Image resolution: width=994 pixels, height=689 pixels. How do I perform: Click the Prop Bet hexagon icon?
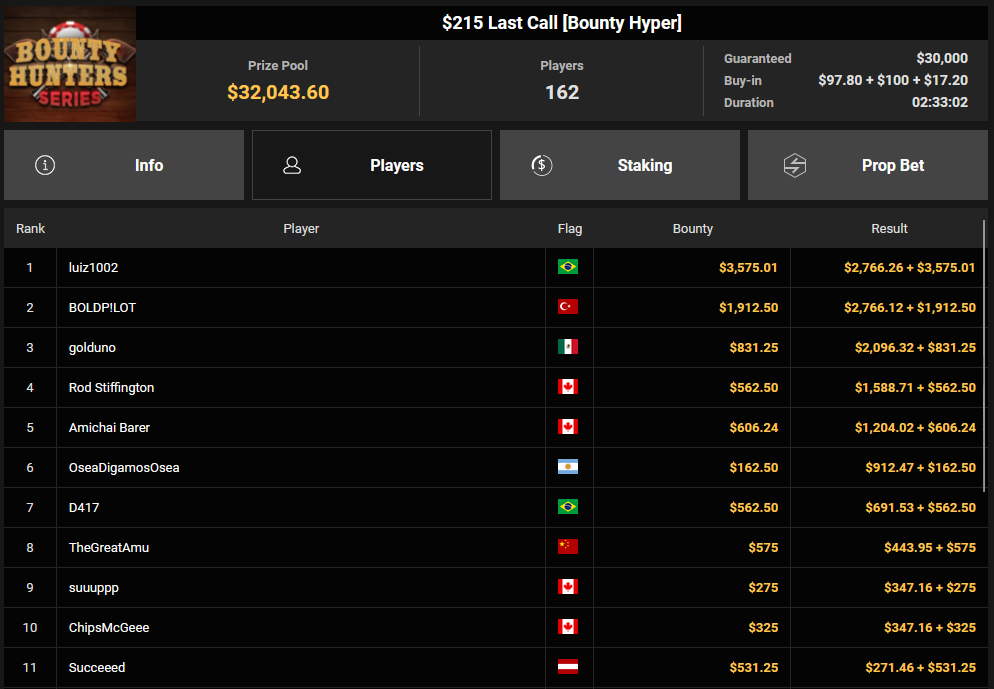pyautogui.click(x=794, y=165)
